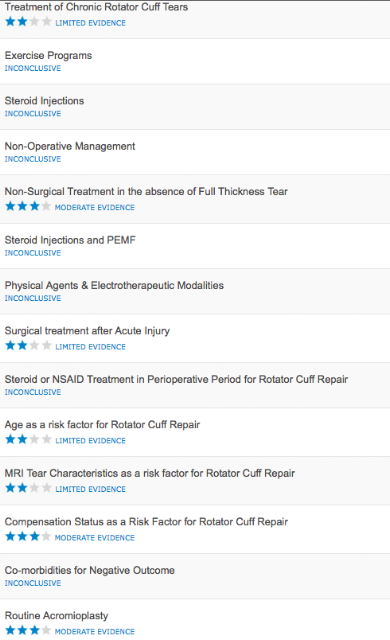Click the three-star rating under Non-Surgical Treatment

[28, 206]
